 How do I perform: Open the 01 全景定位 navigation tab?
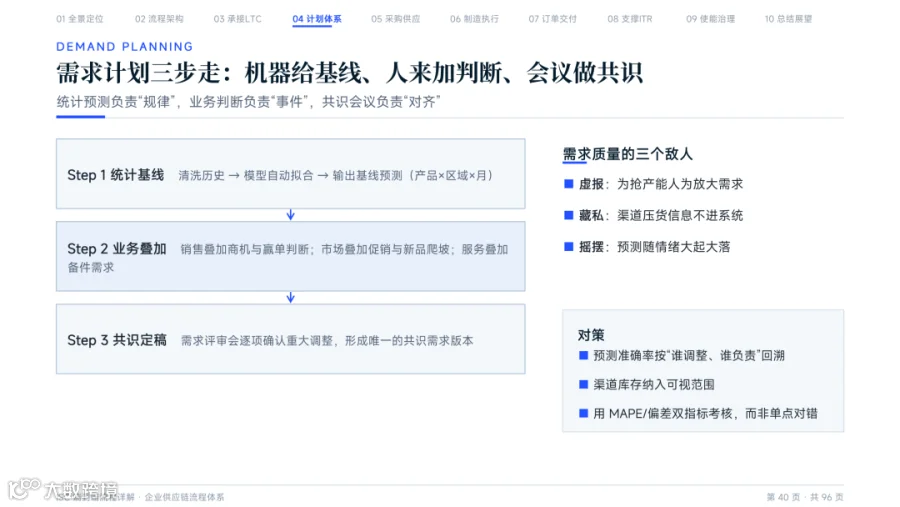click(x=80, y=19)
